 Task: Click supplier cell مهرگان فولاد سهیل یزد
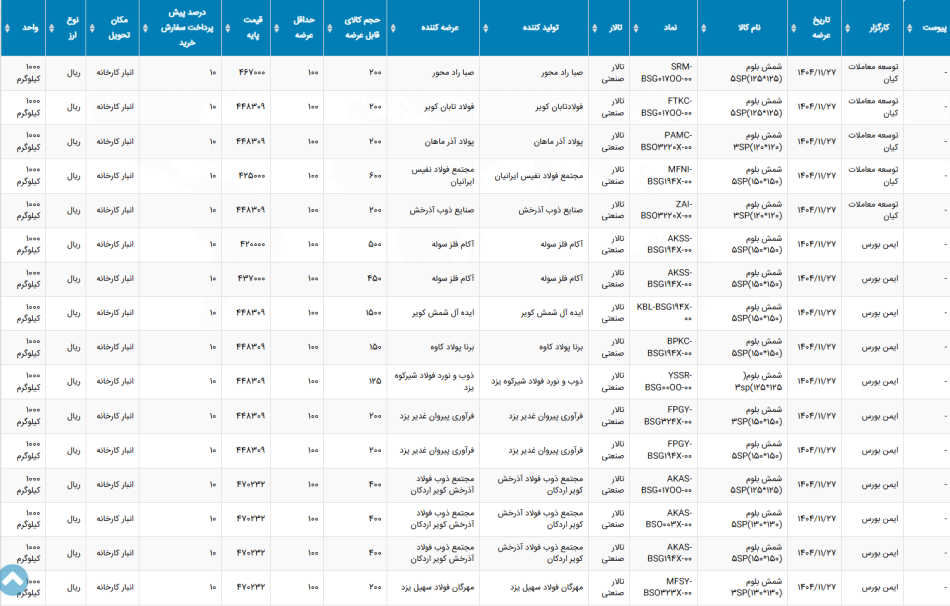tap(437, 587)
